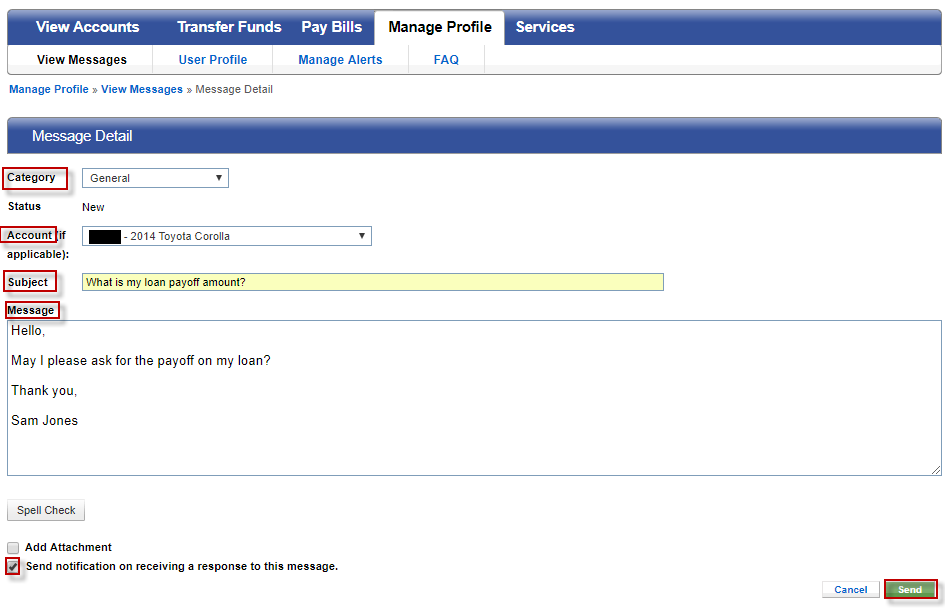Open the User Profile sub-tab

(x=213, y=60)
